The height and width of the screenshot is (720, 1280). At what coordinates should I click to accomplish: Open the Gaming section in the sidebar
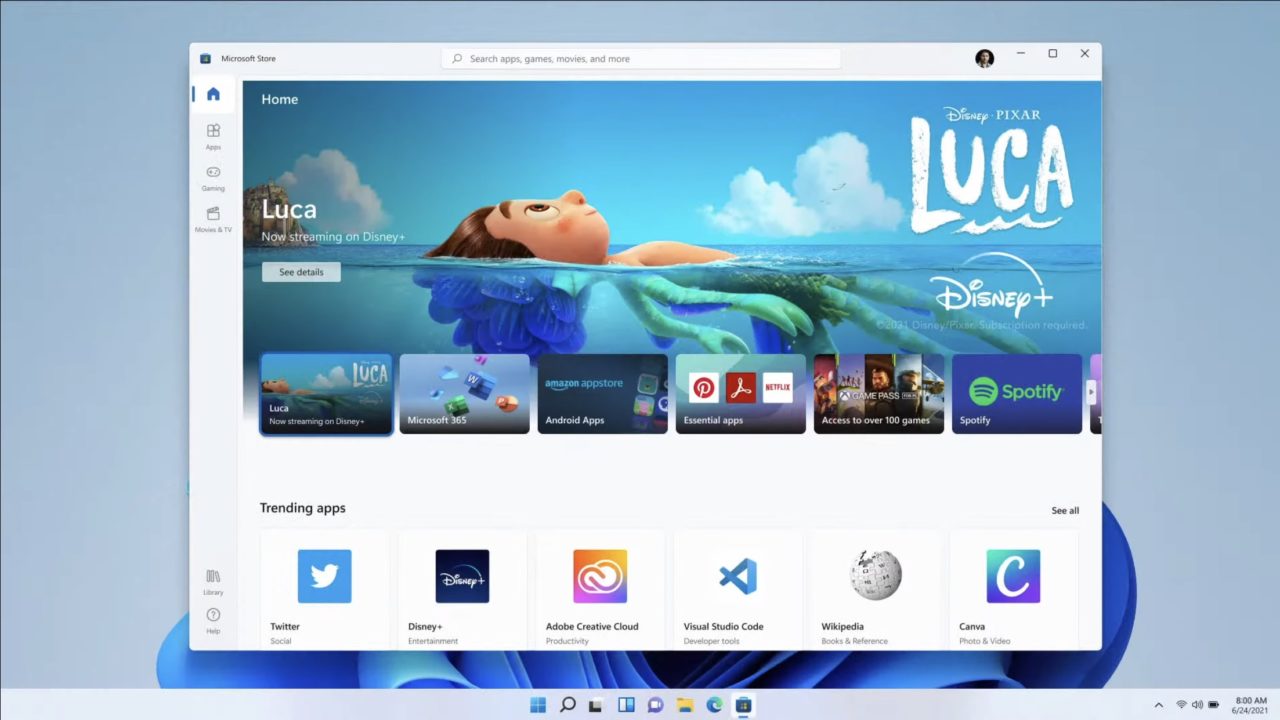[x=213, y=178]
